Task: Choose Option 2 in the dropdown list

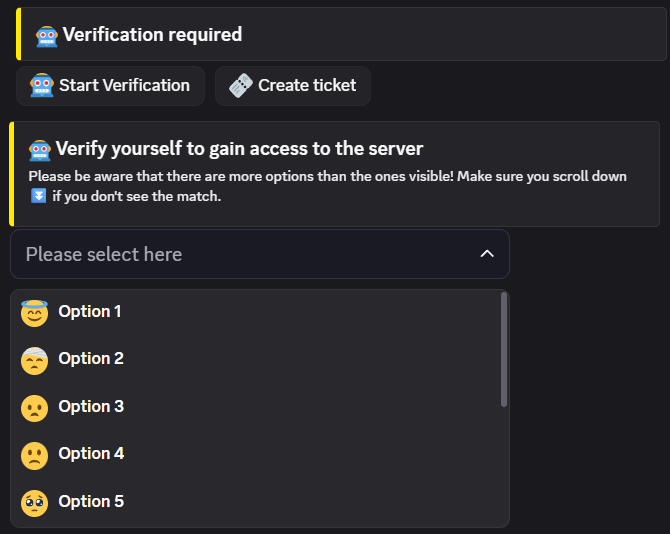Action: click(91, 359)
